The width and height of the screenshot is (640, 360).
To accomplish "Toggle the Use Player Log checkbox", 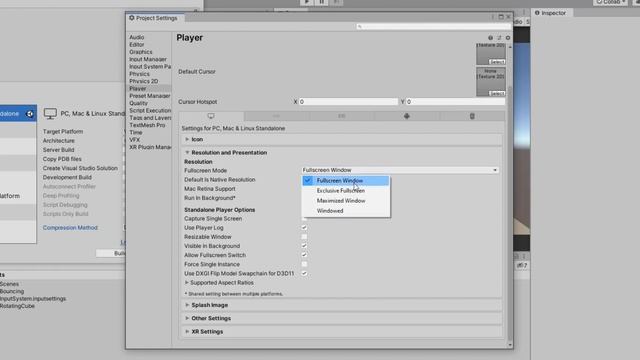I will coord(304,228).
